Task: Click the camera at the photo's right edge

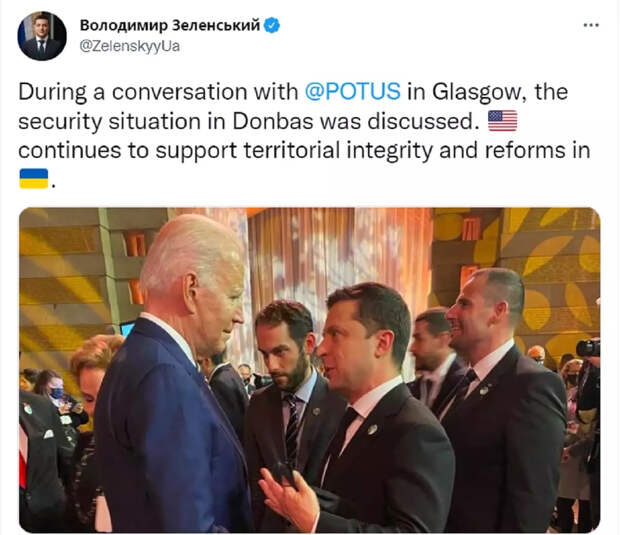Action: 589,348
